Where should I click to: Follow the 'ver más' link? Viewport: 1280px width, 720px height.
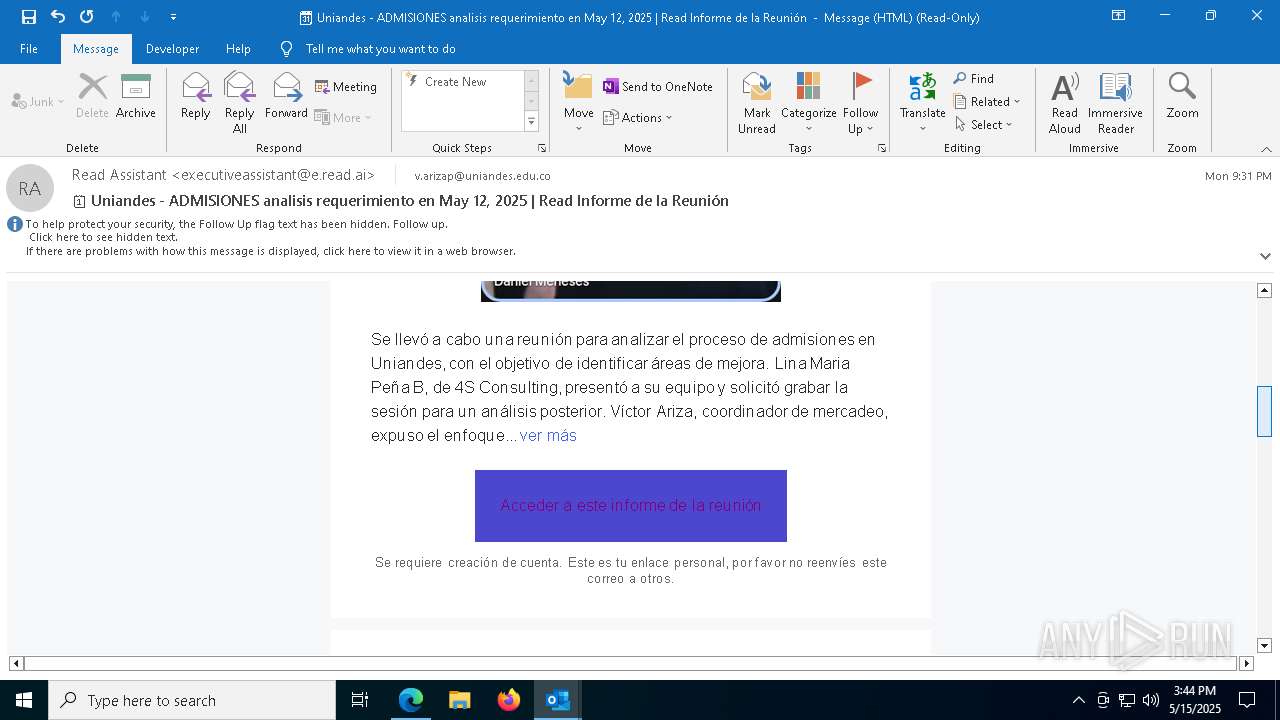coord(548,435)
